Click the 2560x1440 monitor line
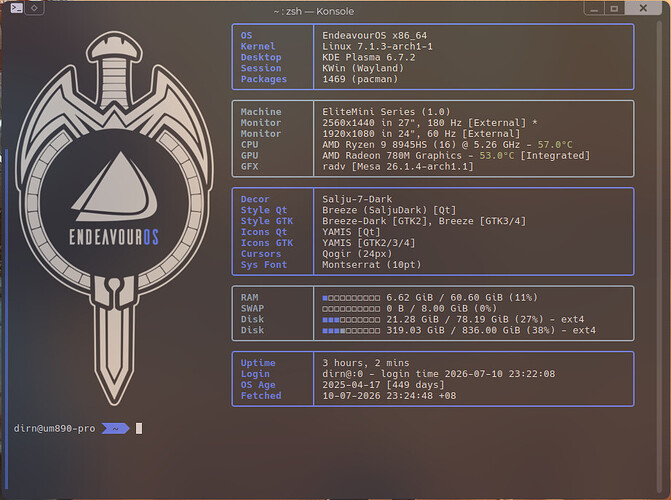 coord(430,123)
